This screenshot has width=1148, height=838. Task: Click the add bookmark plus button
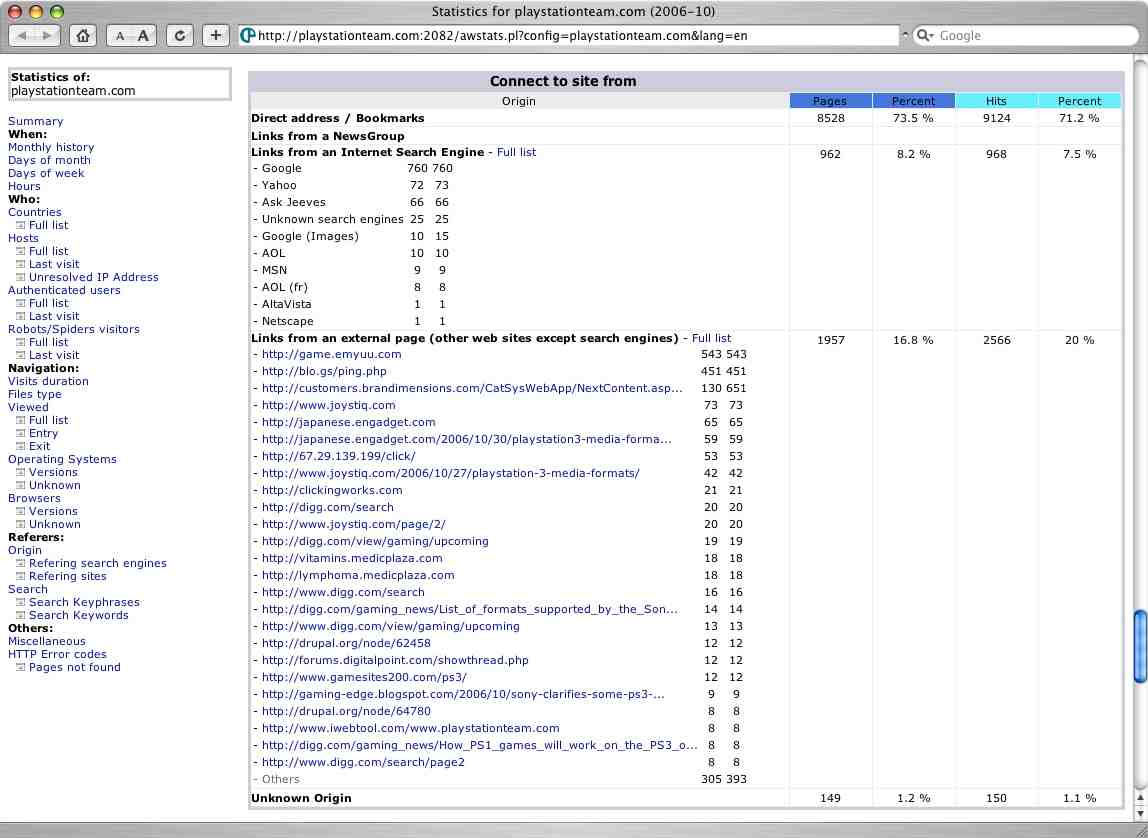click(215, 35)
